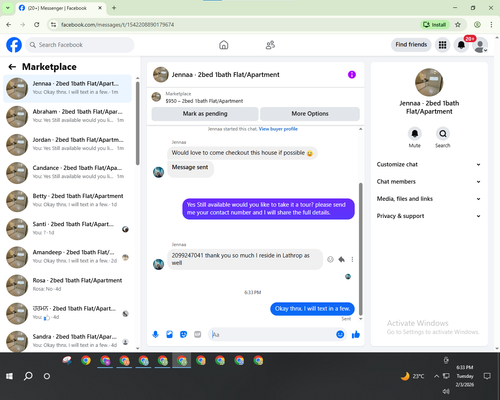Click Mark as pending button
The height and width of the screenshot is (400, 500).
(x=205, y=114)
